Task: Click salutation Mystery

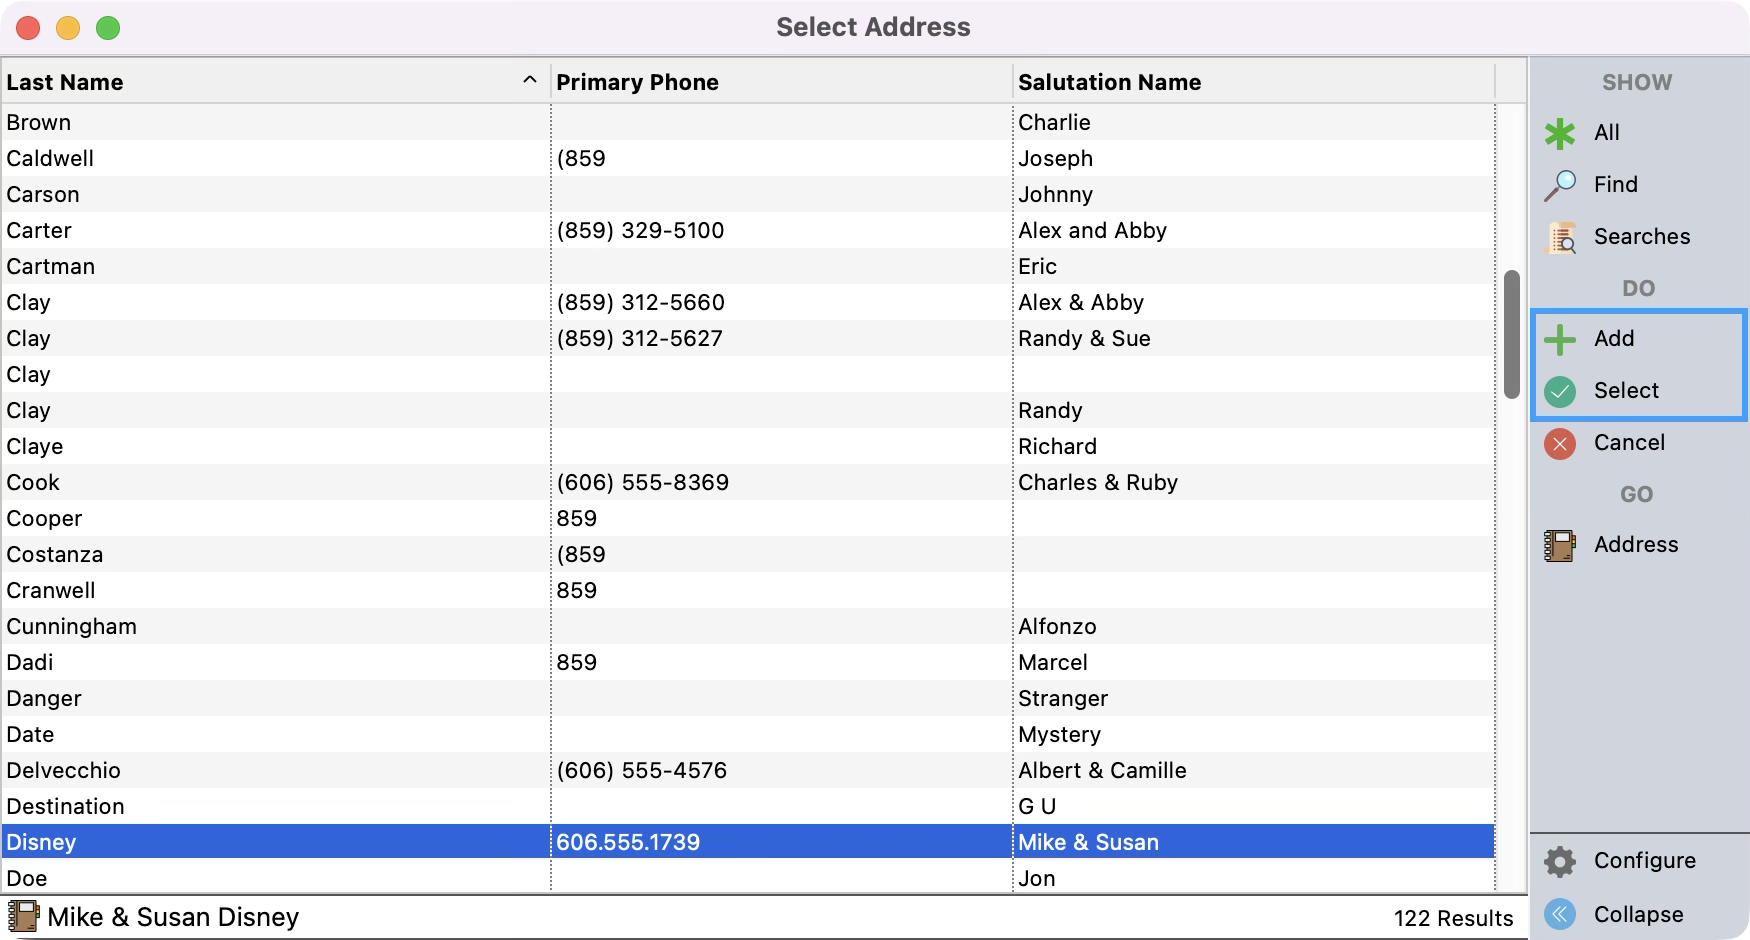Action: (1059, 734)
